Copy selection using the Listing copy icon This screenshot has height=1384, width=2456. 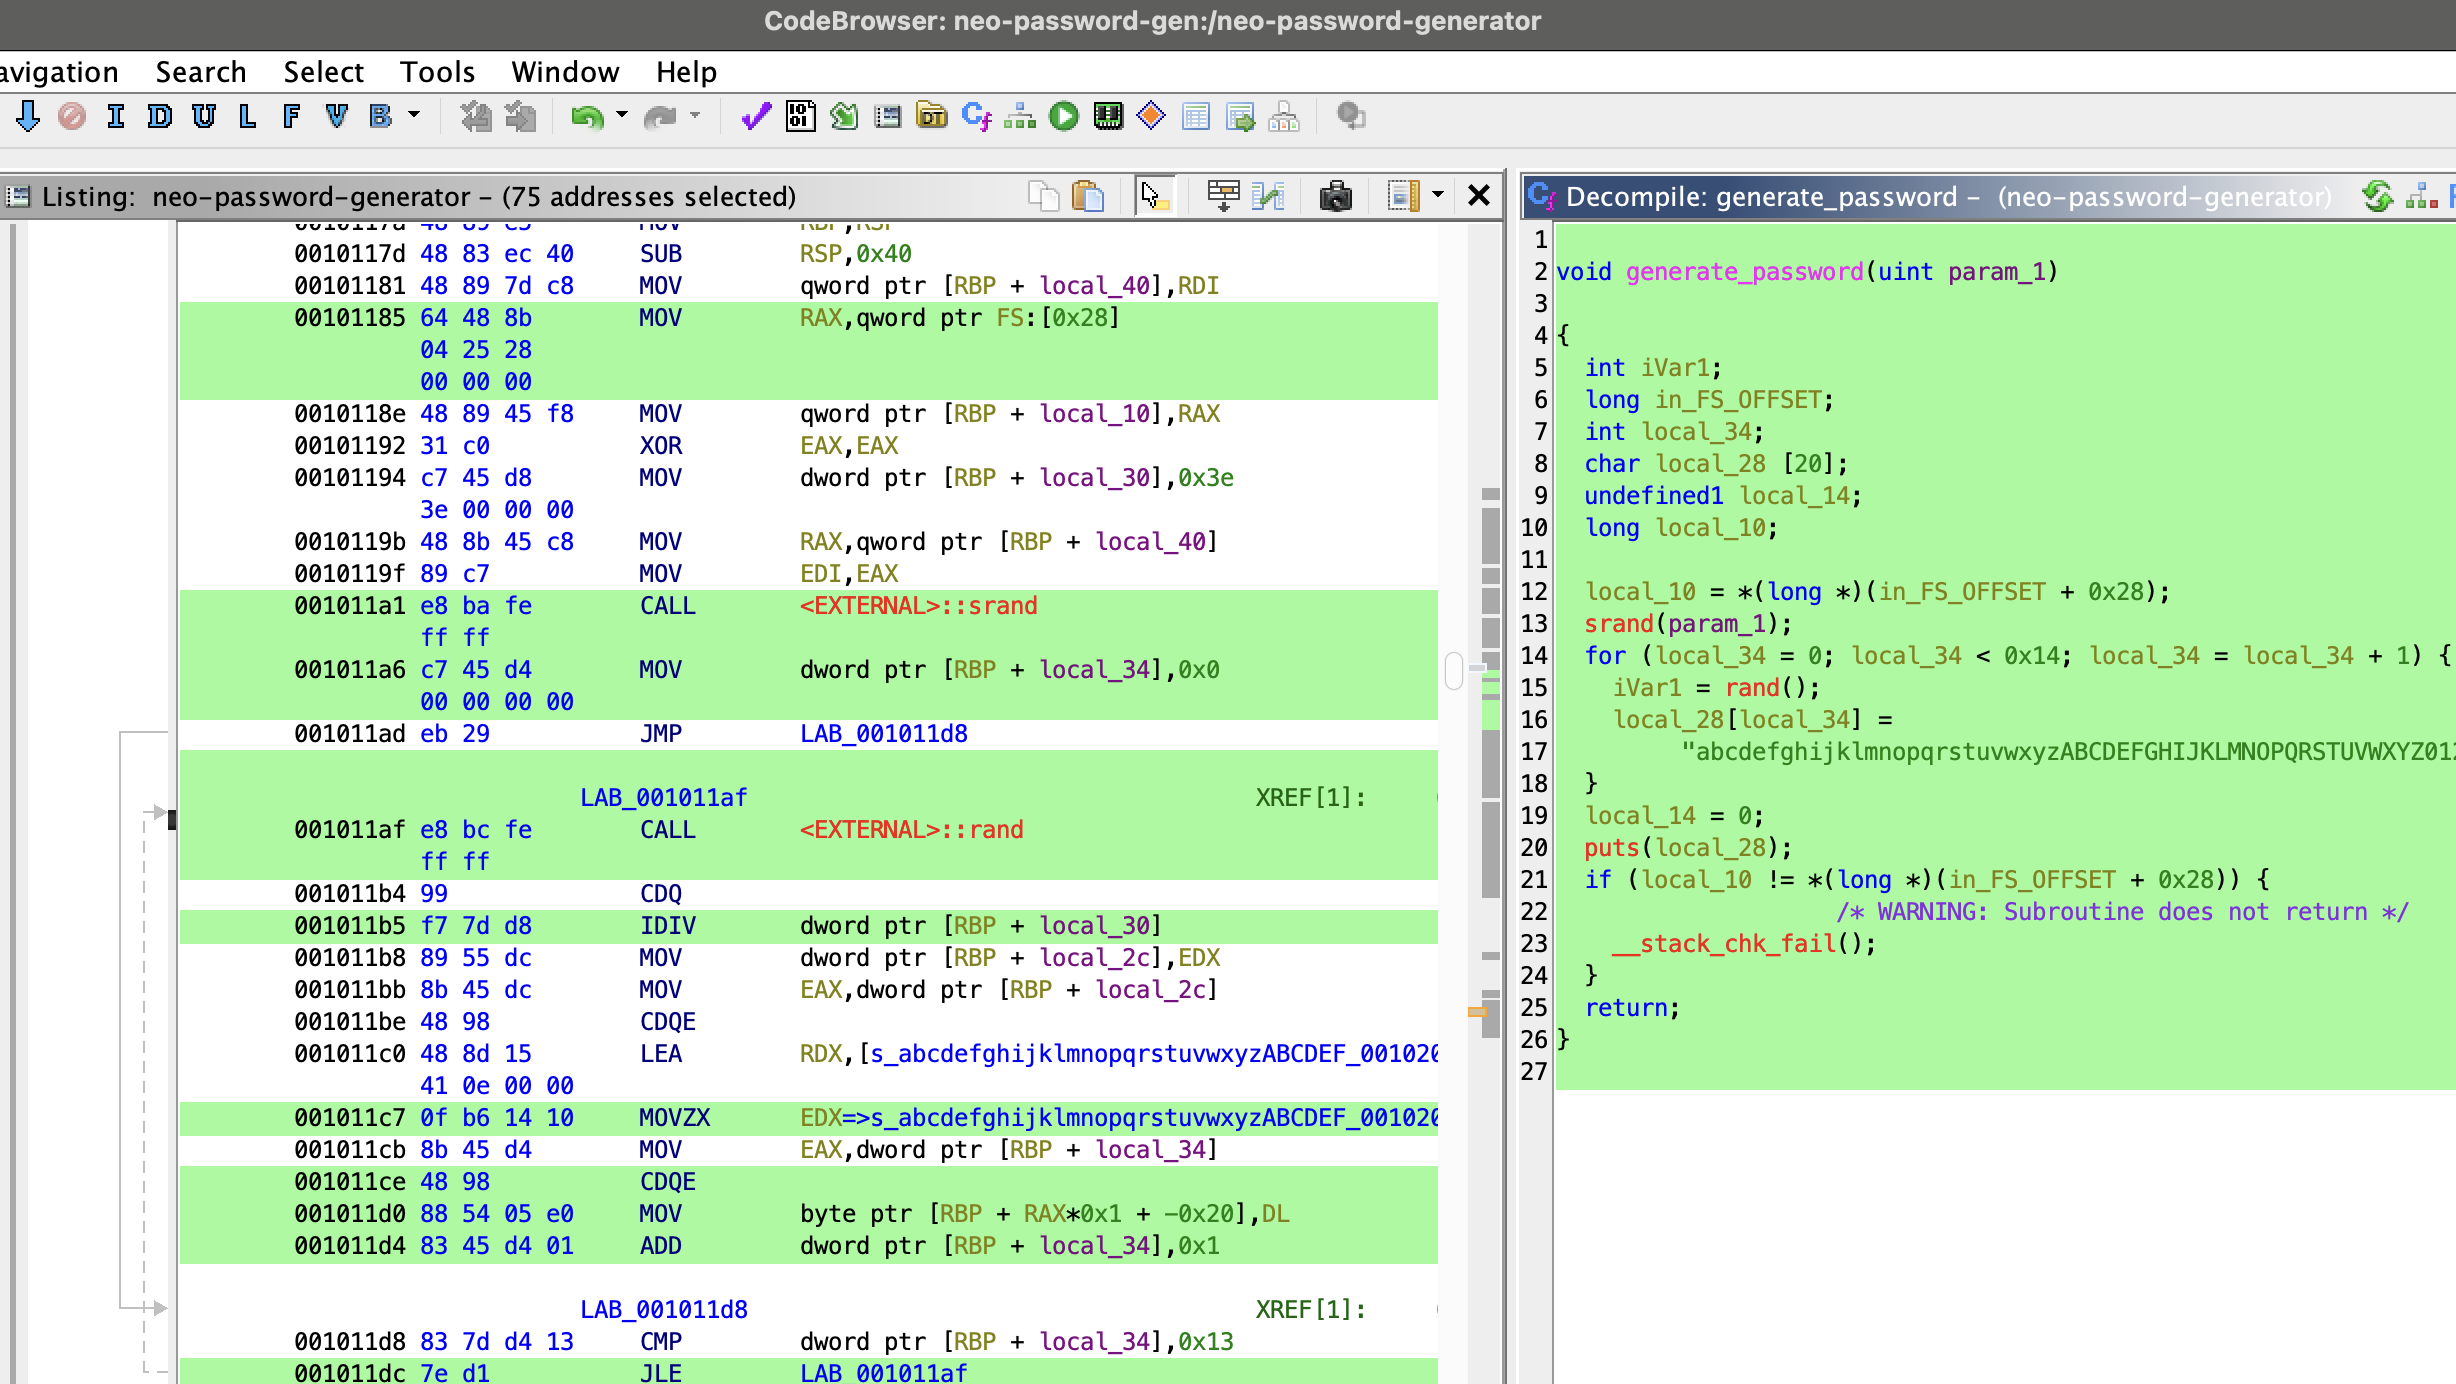pyautogui.click(x=1045, y=196)
